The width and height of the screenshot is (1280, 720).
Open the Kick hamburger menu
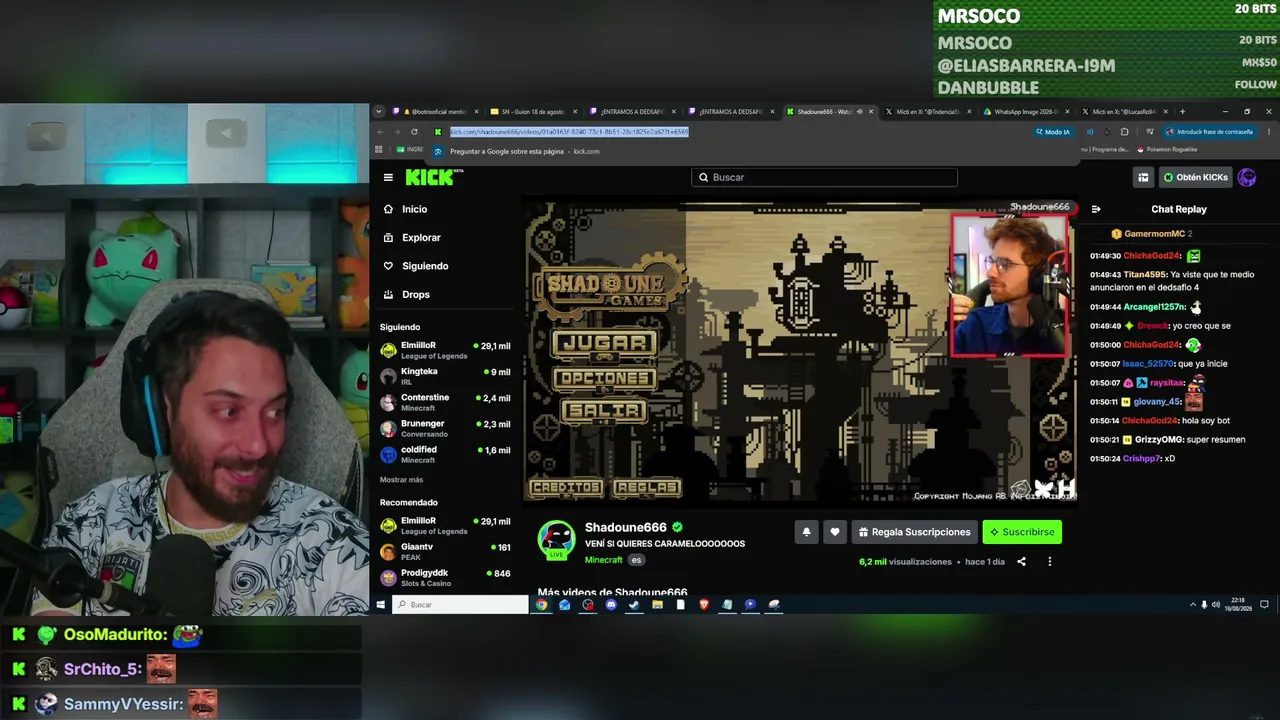tap(388, 177)
